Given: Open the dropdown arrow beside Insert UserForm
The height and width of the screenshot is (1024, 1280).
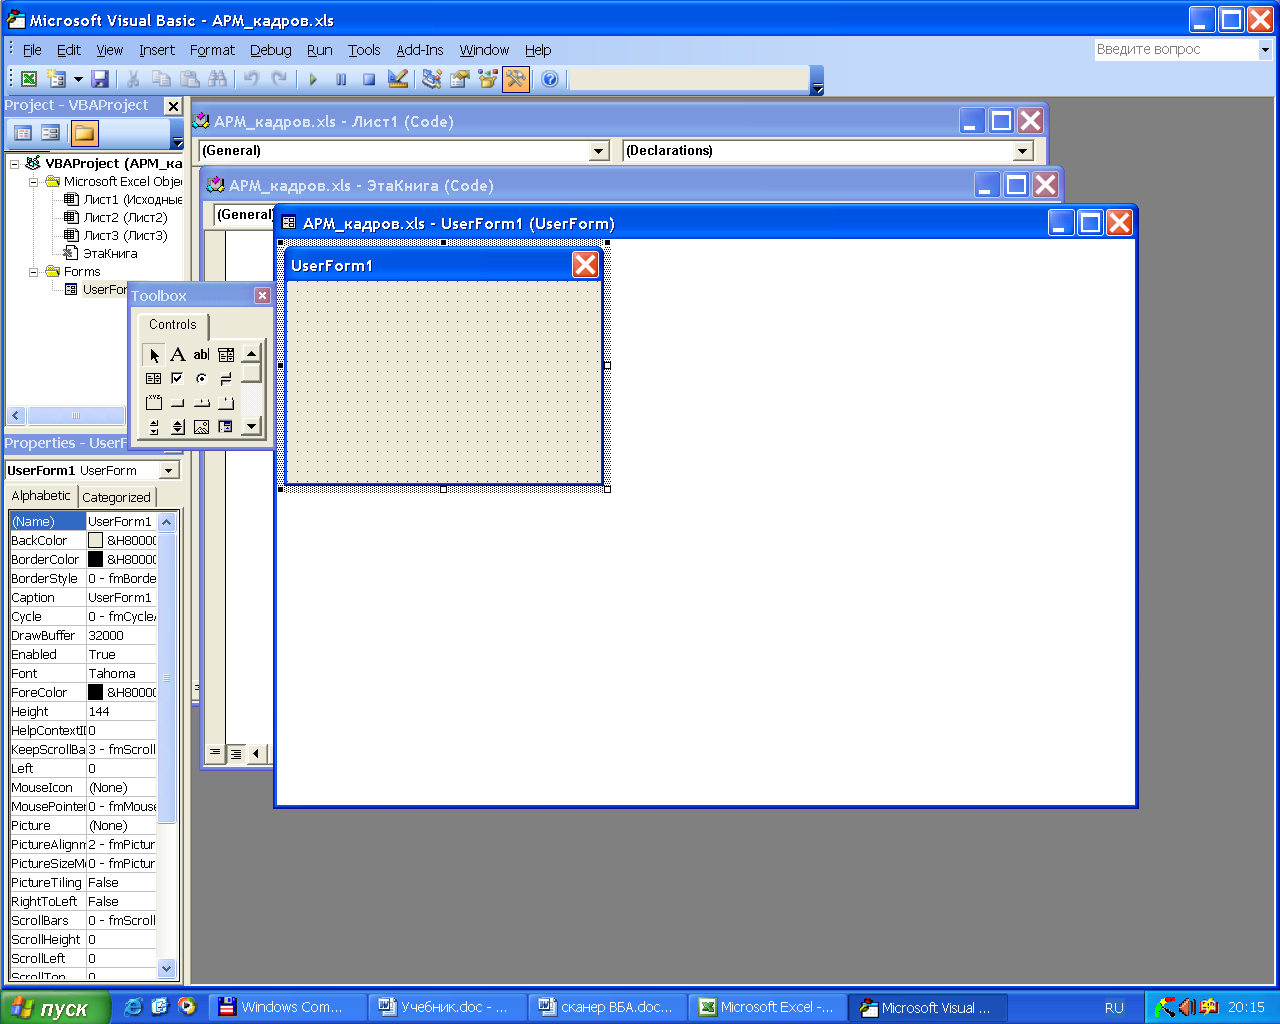Looking at the screenshot, I should point(78,79).
